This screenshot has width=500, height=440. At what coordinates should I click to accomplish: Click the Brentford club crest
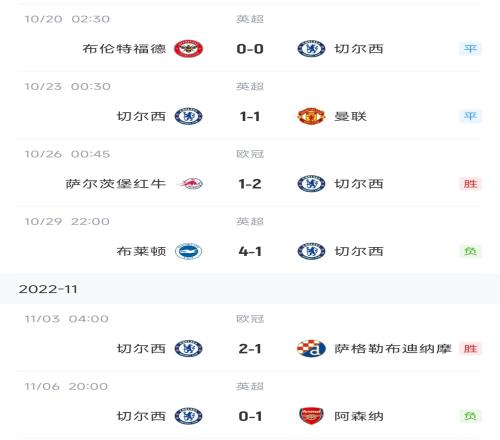pos(188,49)
